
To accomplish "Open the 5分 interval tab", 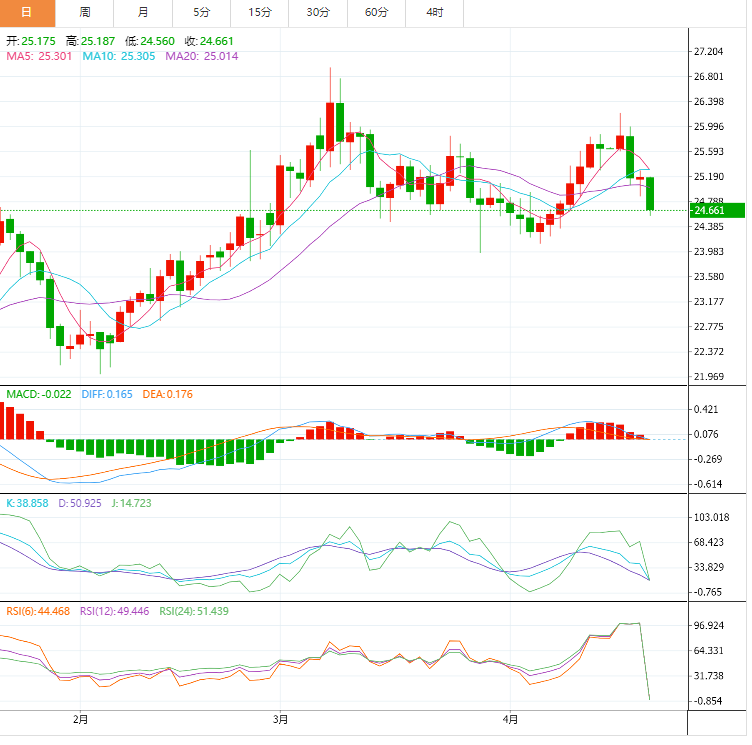I will (x=201, y=13).
